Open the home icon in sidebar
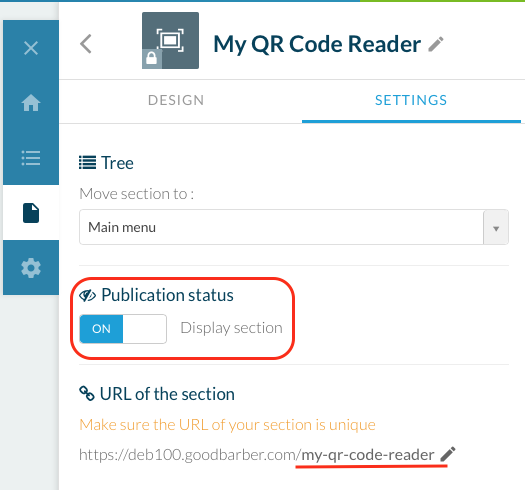The height and width of the screenshot is (490, 525). (x=31, y=102)
